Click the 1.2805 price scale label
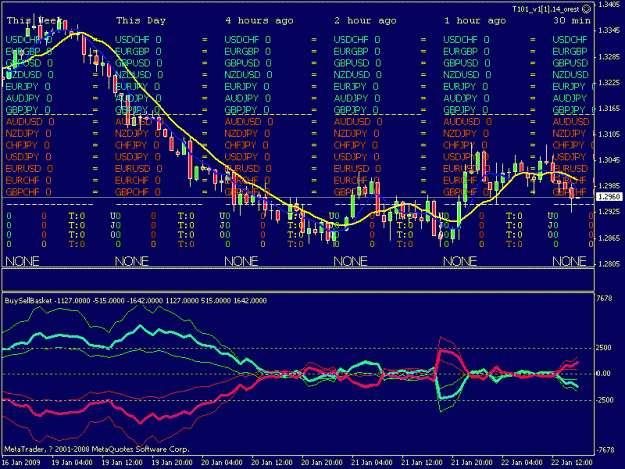Image resolution: width=625 pixels, height=469 pixels. (x=609, y=264)
